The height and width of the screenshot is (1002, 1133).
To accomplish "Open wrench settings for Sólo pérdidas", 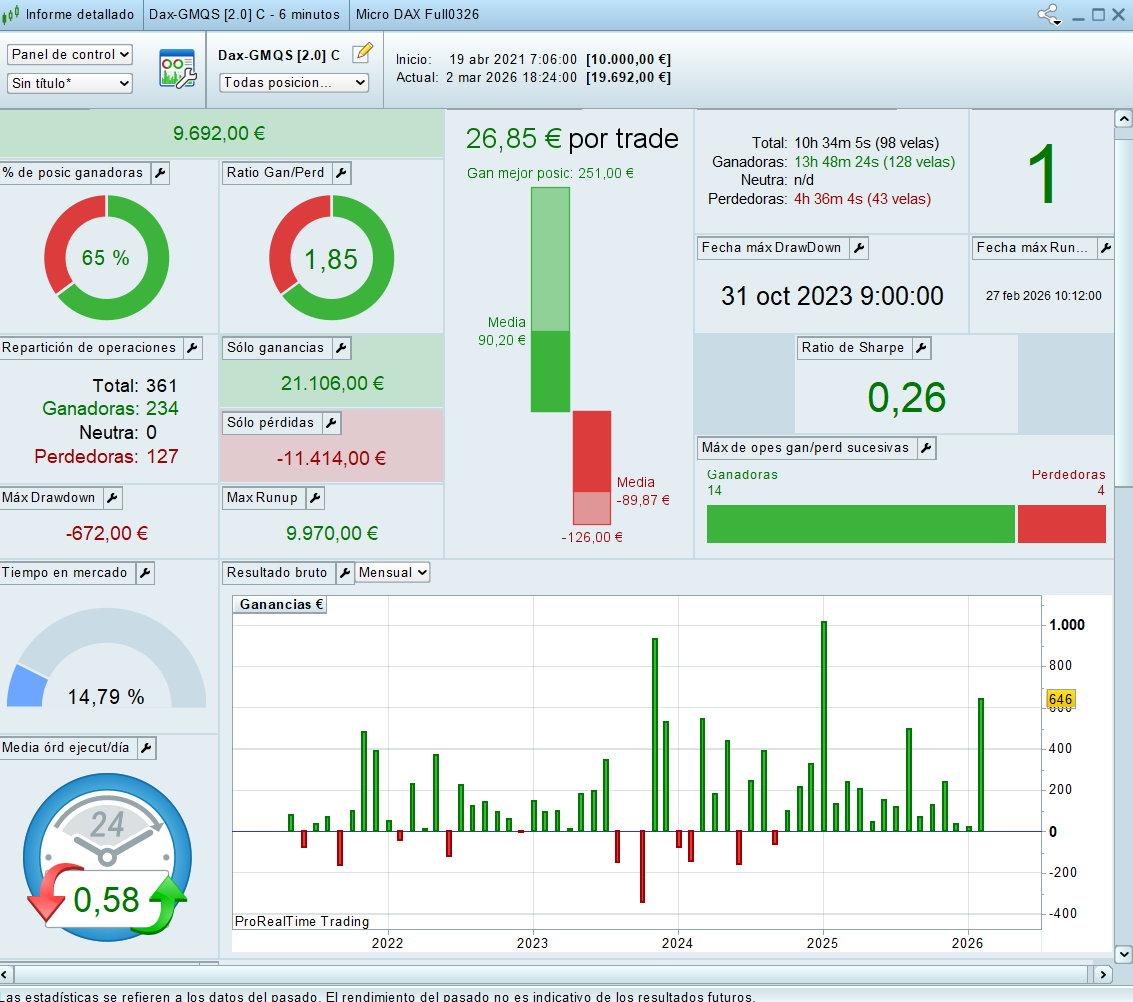I will point(331,423).
